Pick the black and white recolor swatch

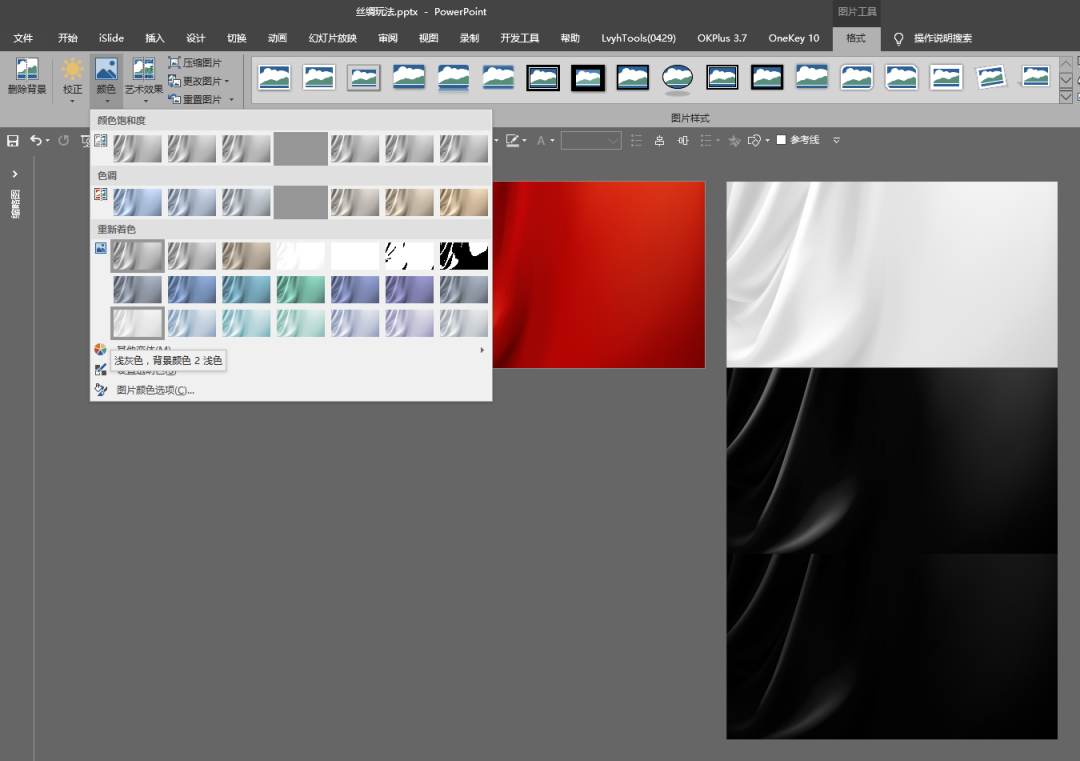tap(464, 256)
